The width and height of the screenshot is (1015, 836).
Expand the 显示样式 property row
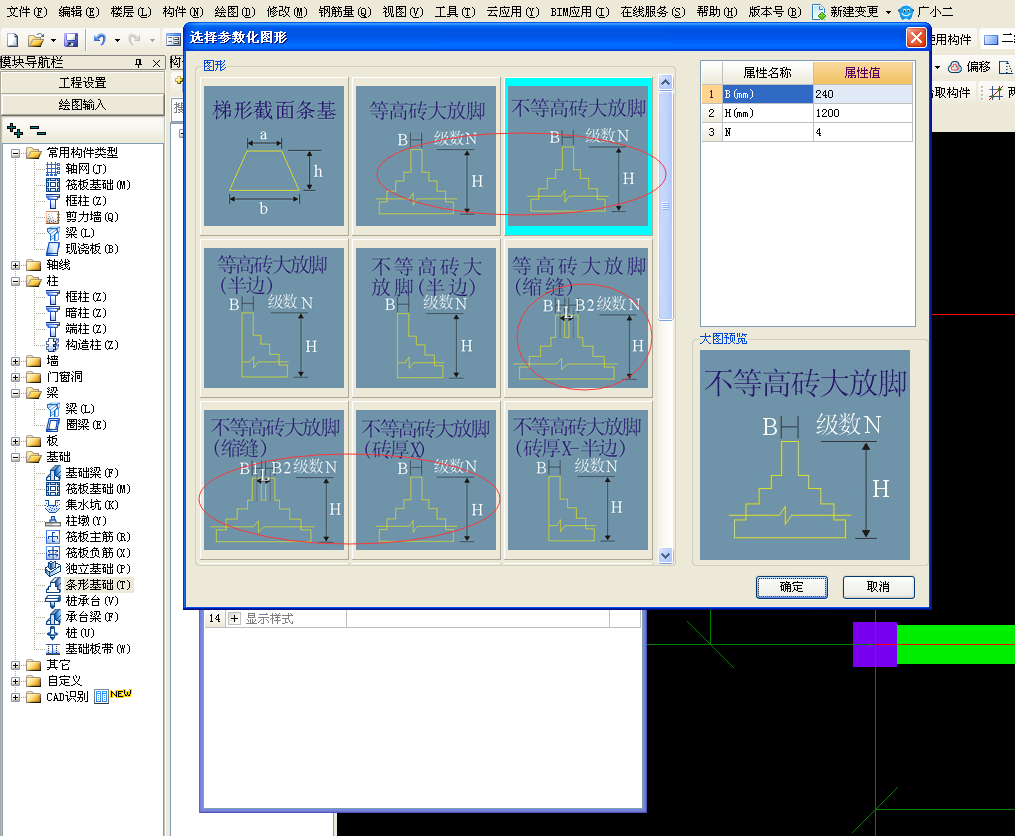tap(234, 618)
